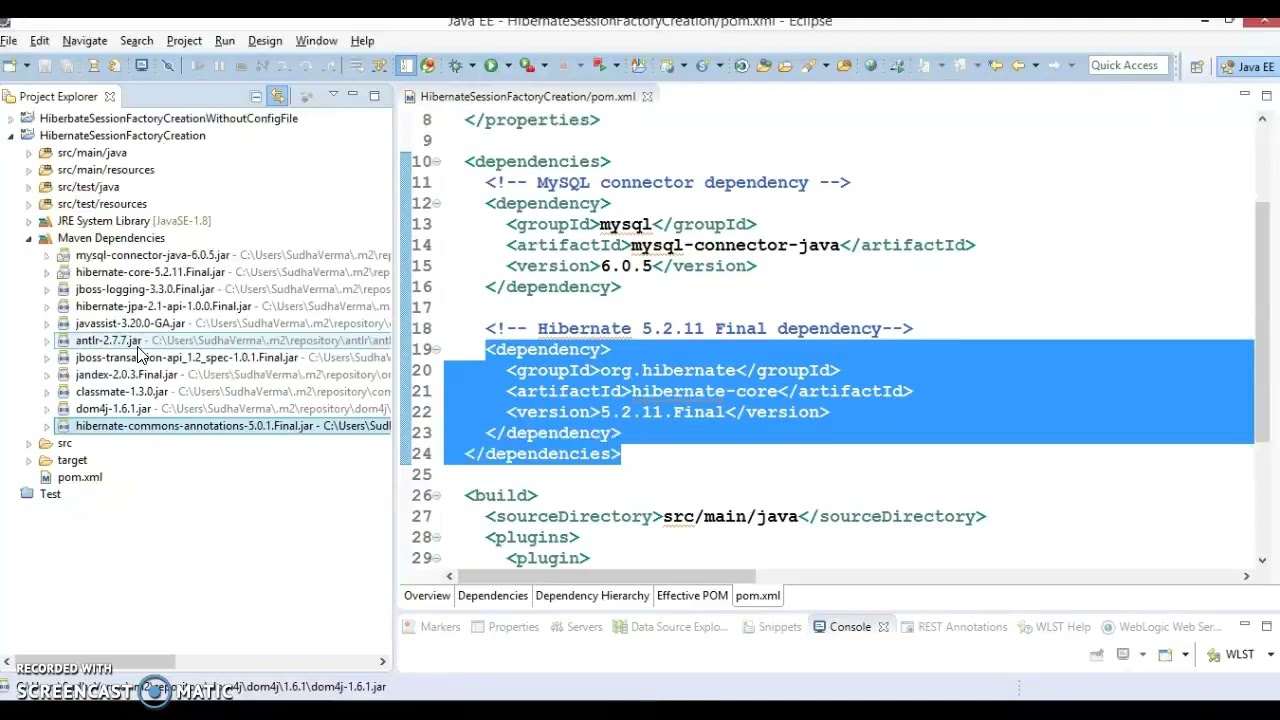The image size is (1280, 720).
Task: Open the Data Source Explorer view tab
Action: 669,627
